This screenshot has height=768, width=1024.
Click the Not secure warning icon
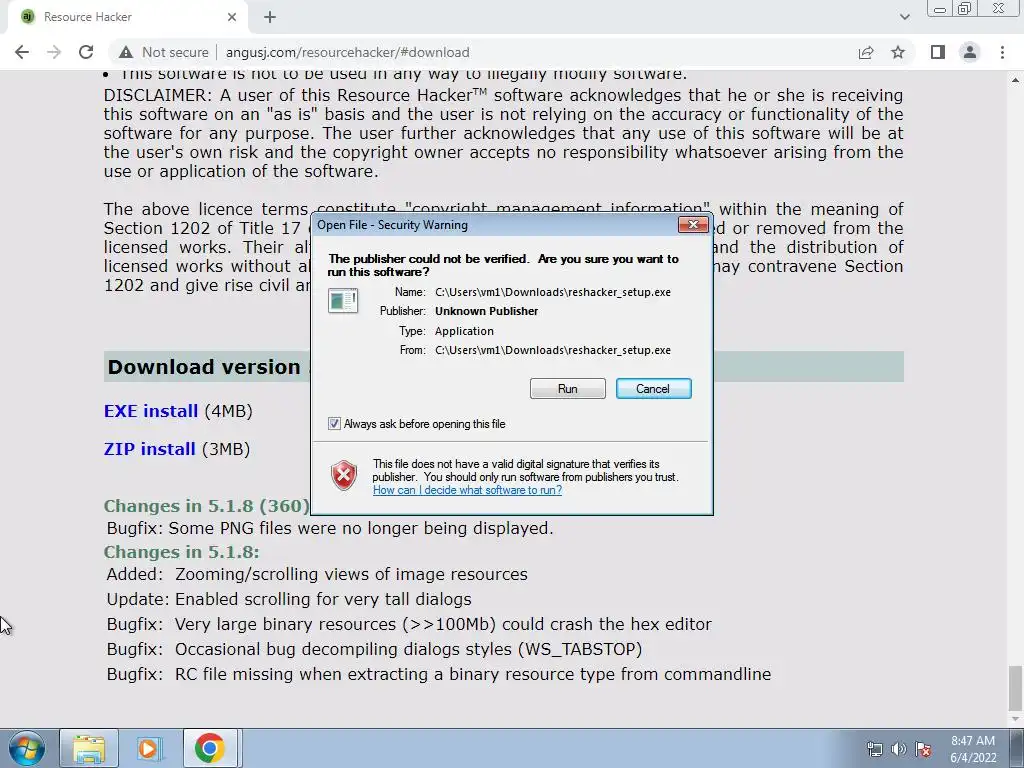coord(126,52)
